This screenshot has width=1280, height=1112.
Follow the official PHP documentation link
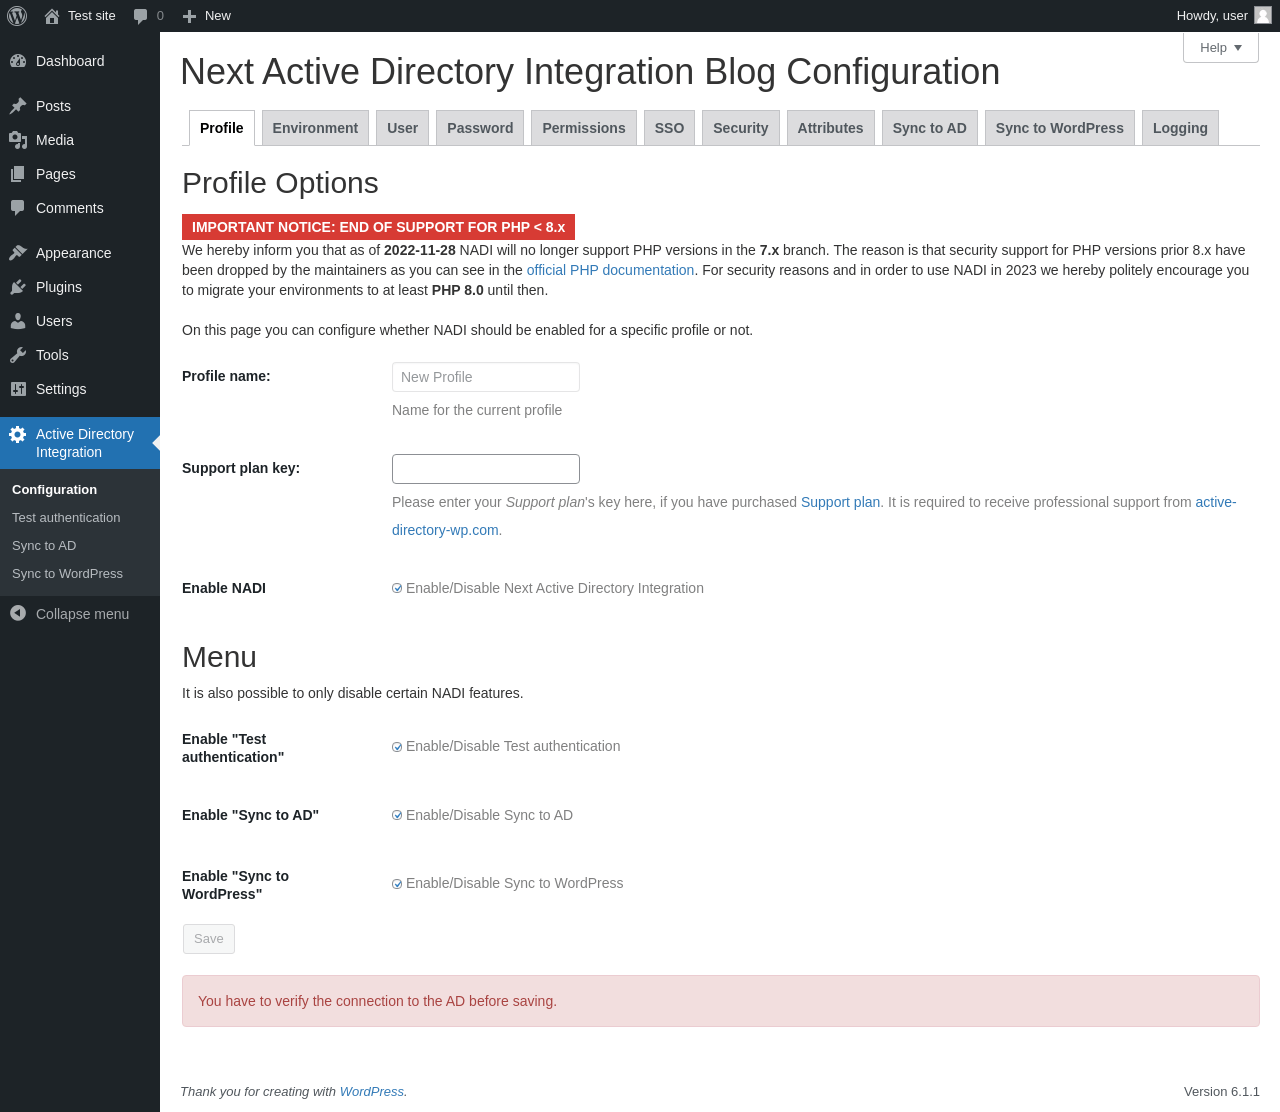(610, 270)
